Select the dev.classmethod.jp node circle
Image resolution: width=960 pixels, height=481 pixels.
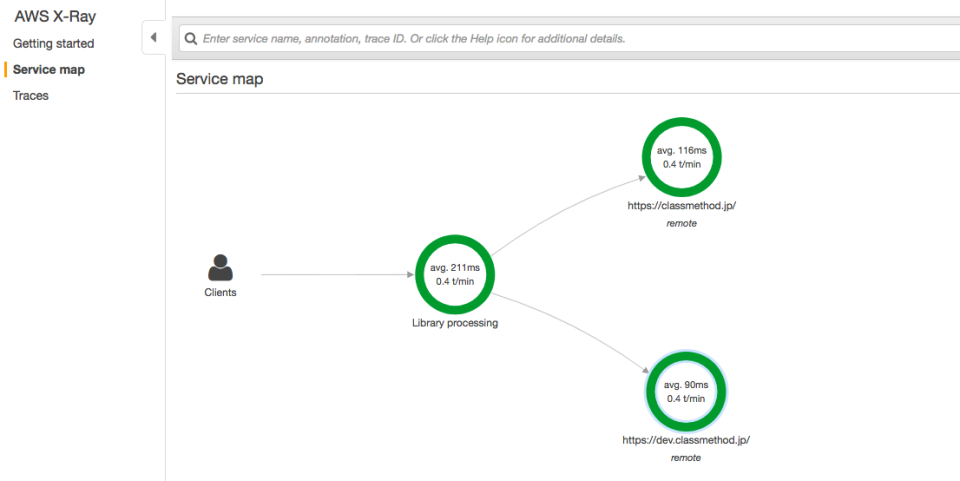pyautogui.click(x=686, y=392)
